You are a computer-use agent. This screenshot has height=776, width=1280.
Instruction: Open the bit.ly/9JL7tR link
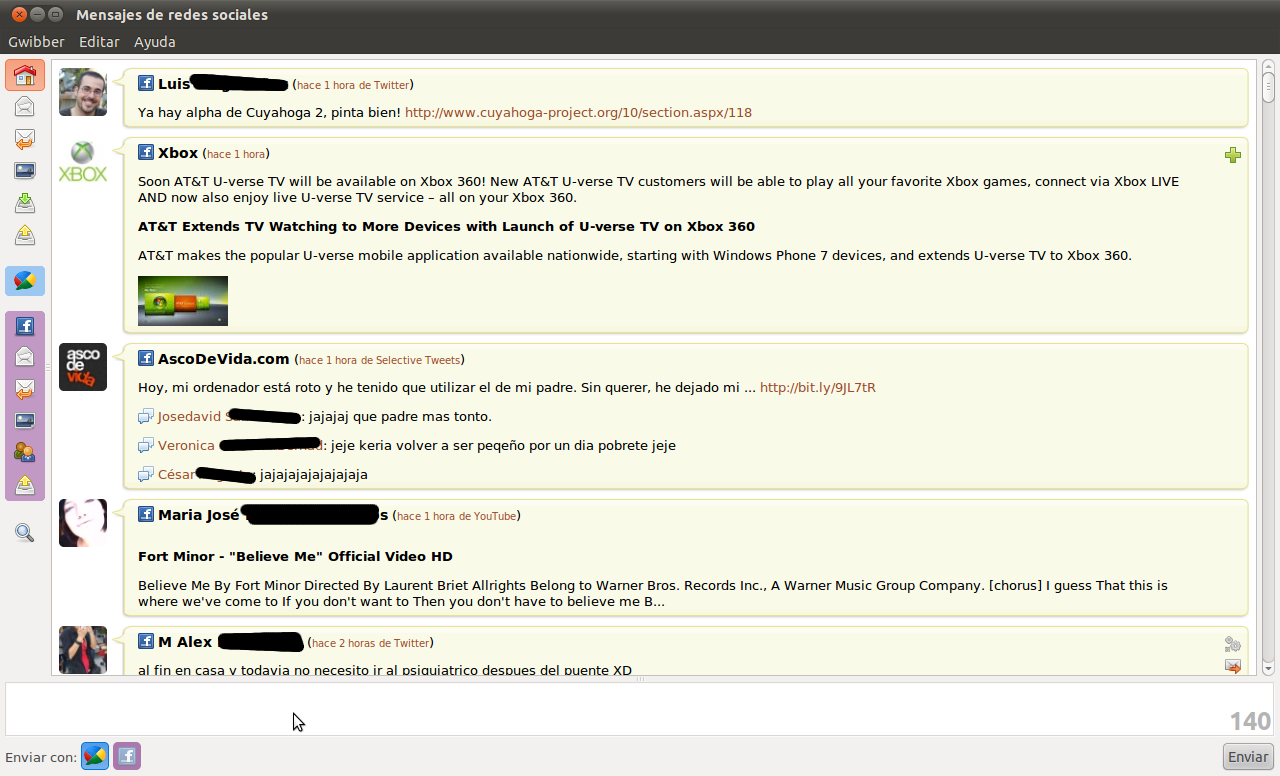(x=818, y=387)
